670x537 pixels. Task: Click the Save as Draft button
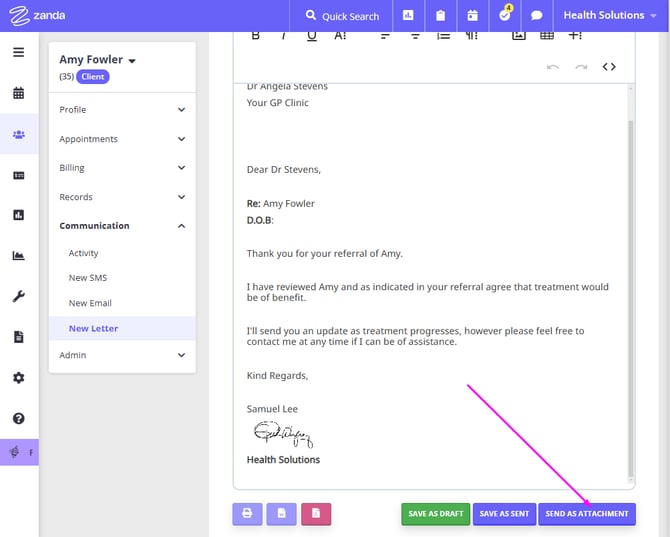coord(435,514)
